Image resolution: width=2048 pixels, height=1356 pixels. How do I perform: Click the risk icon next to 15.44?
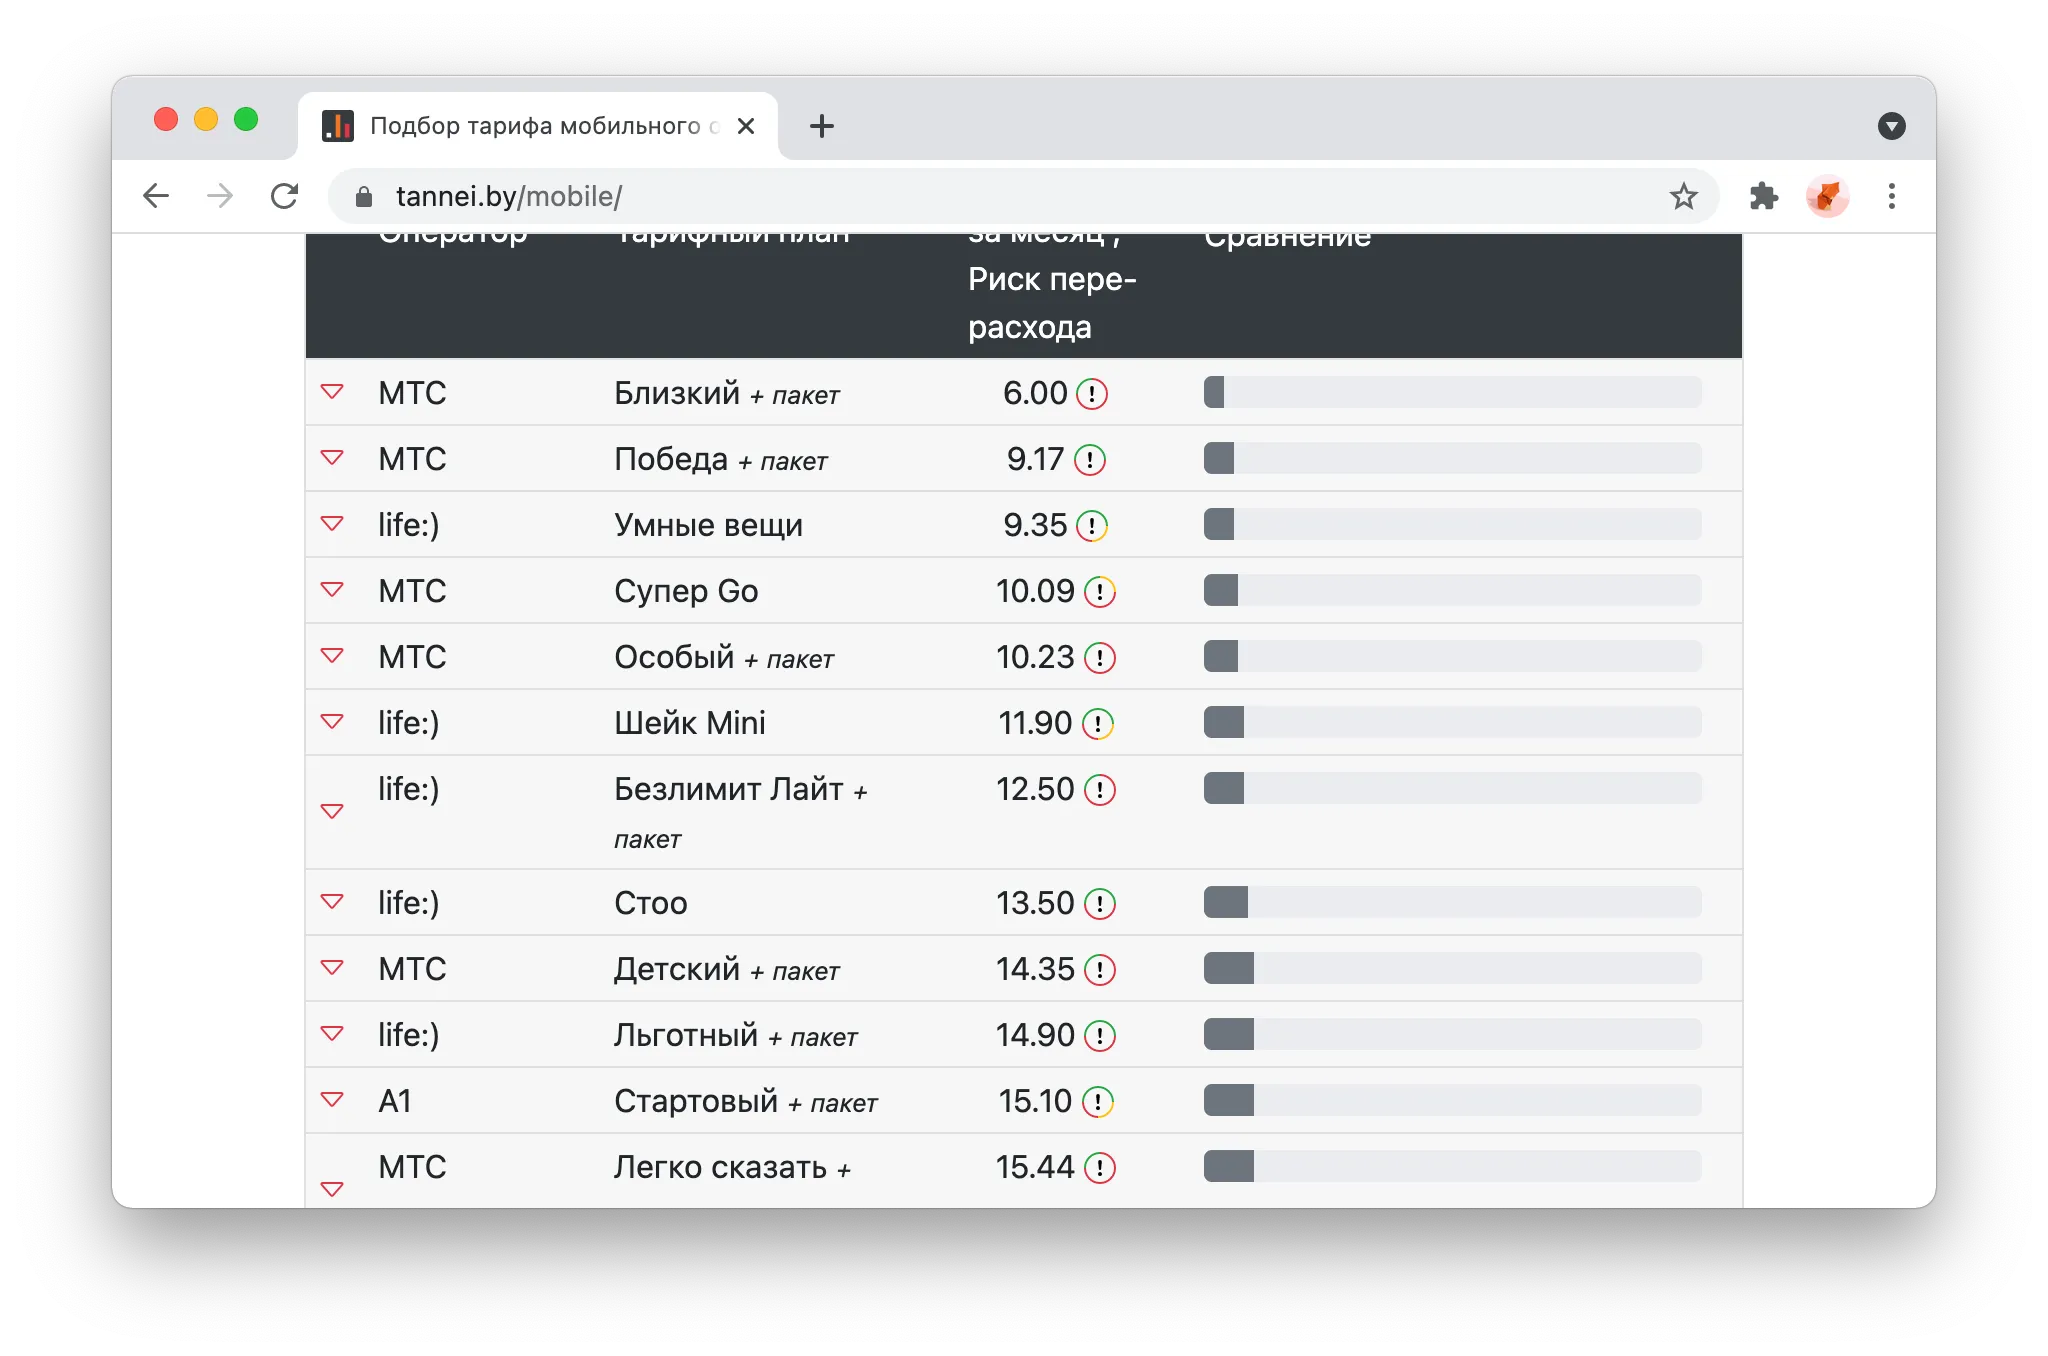1100,1168
